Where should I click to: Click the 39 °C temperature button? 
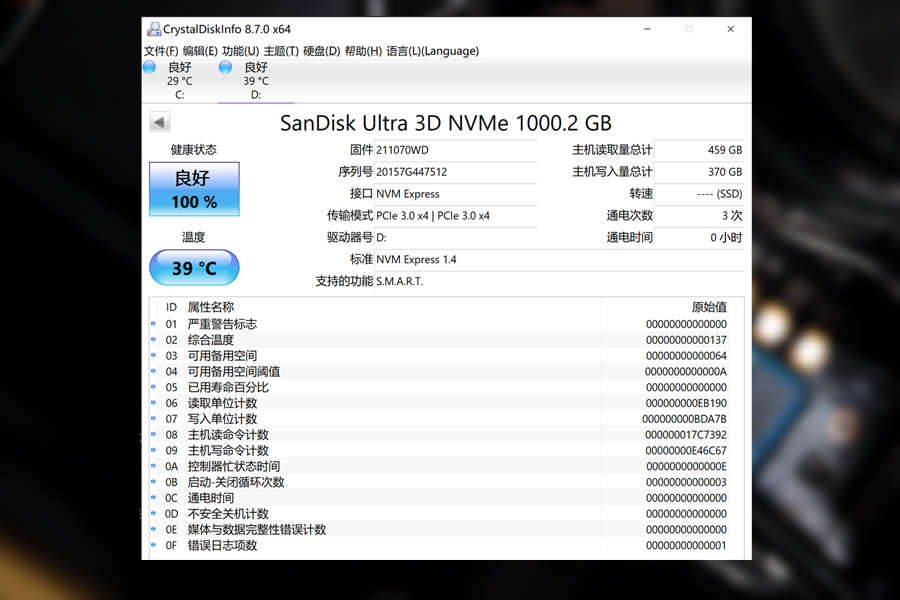point(194,268)
